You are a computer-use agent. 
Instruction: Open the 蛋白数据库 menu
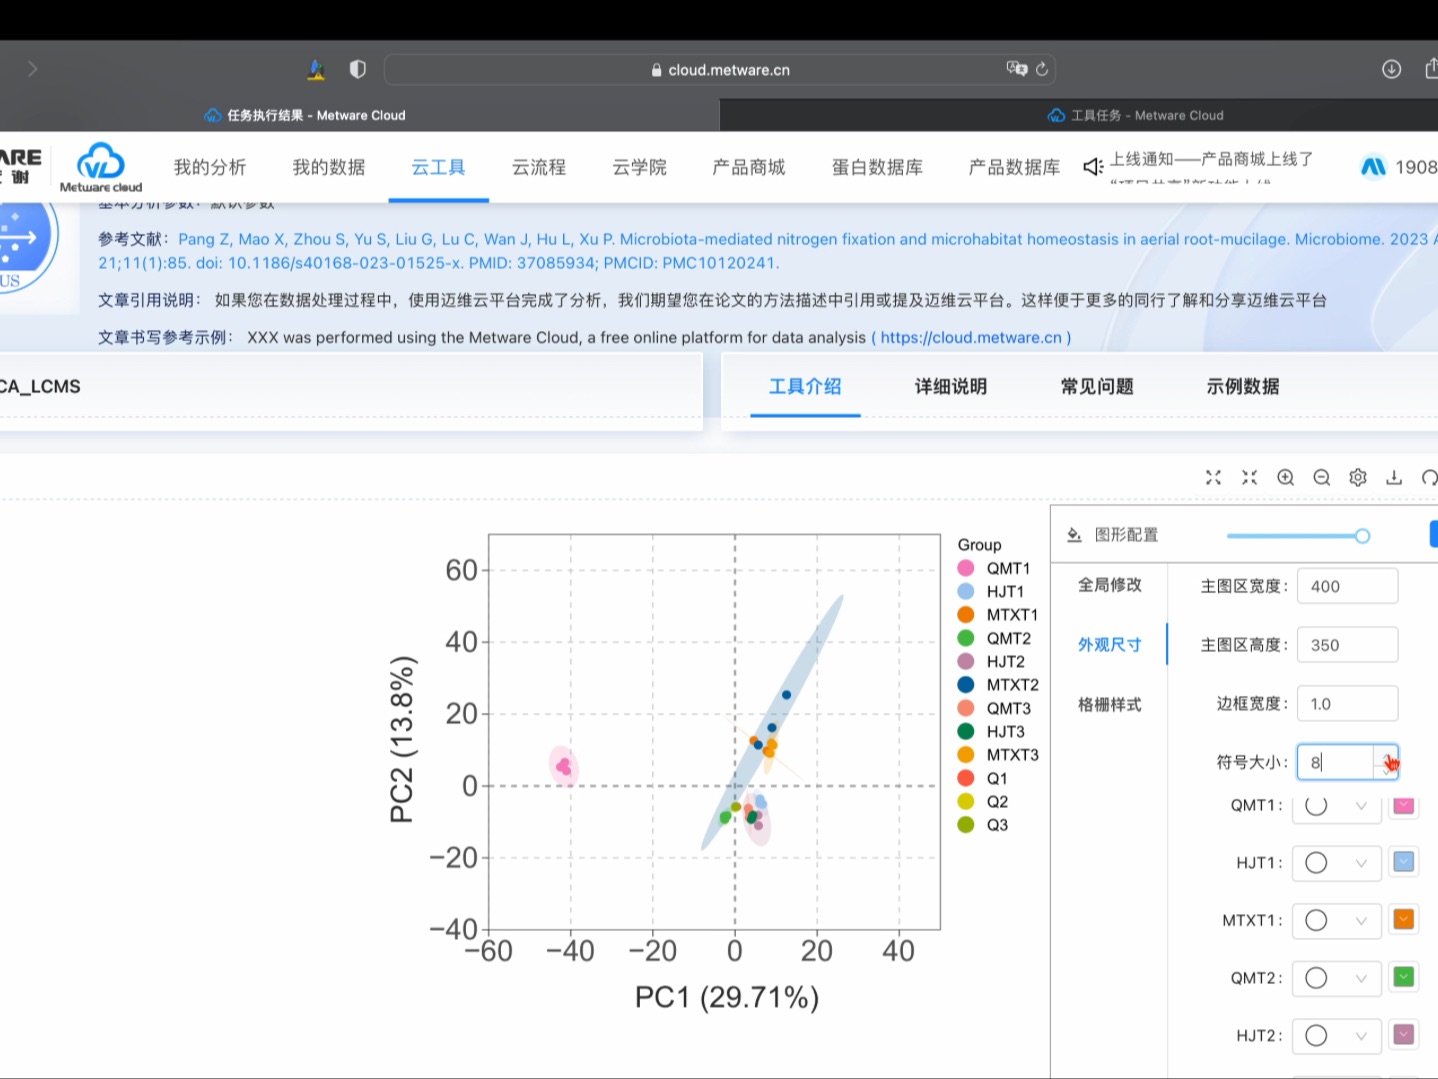pyautogui.click(x=878, y=167)
